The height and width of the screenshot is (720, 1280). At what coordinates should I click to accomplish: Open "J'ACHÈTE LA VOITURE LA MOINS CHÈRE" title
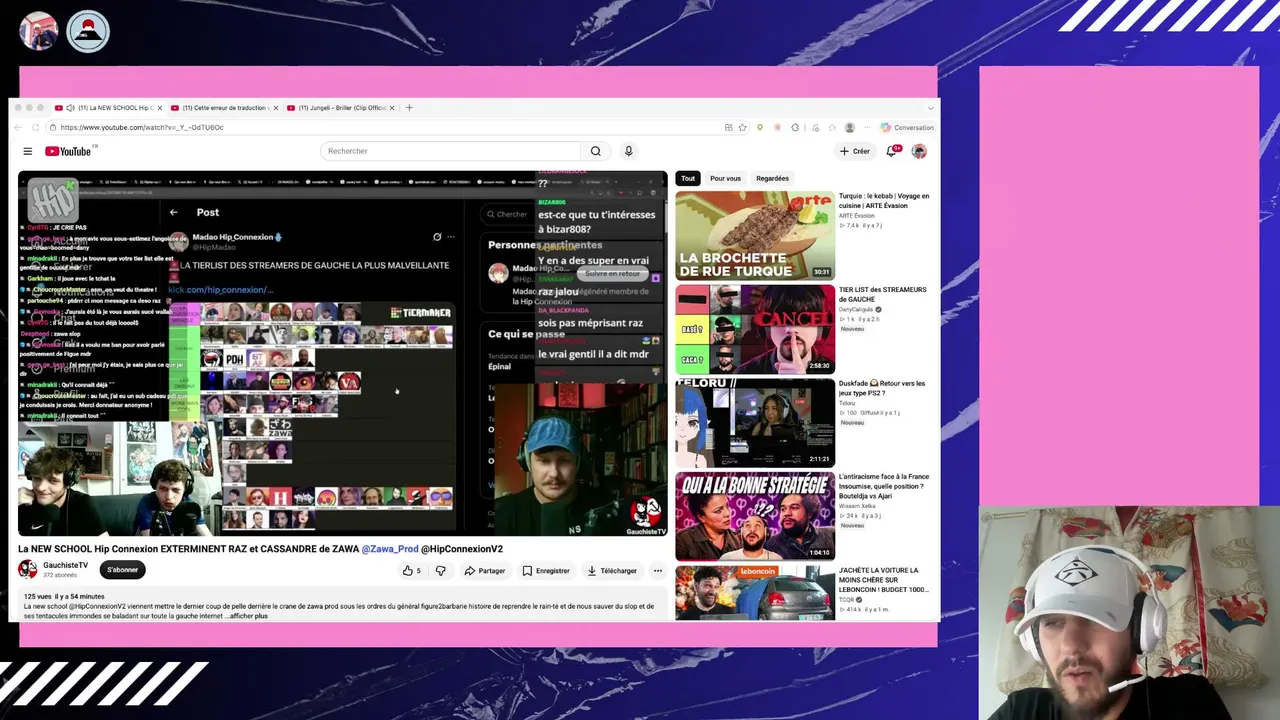tap(884, 580)
